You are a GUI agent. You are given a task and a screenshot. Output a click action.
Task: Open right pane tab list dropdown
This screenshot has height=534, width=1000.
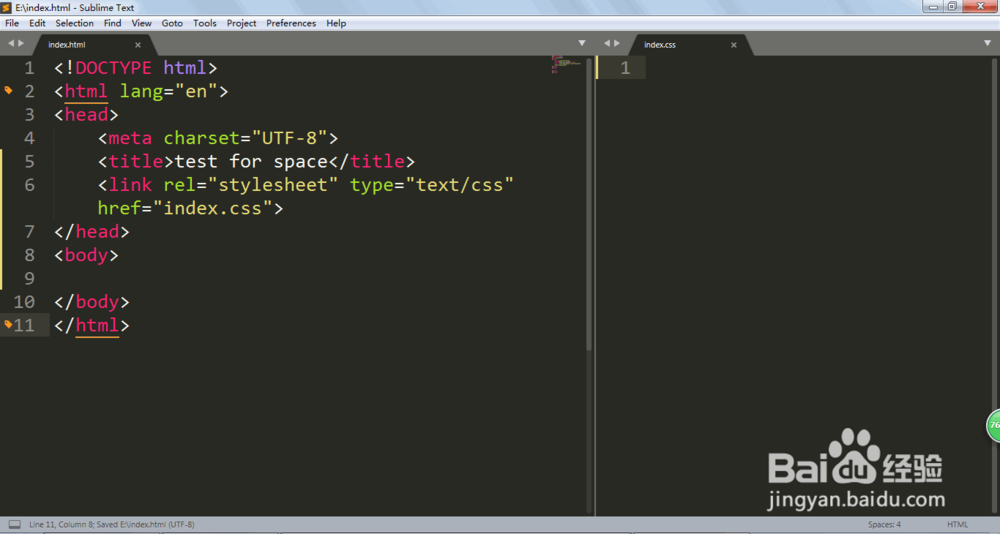point(987,43)
